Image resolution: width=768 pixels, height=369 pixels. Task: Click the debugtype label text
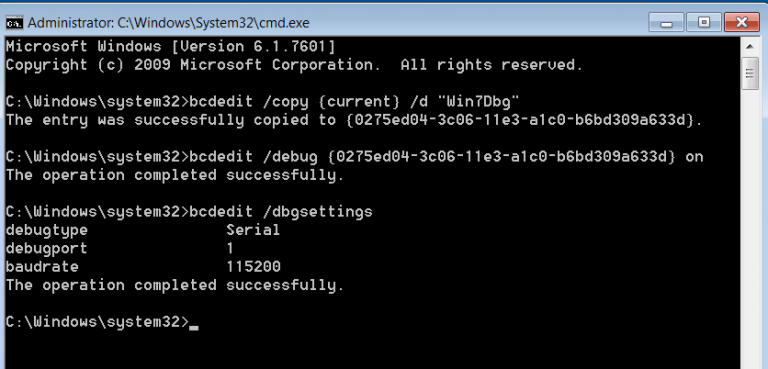point(47,230)
